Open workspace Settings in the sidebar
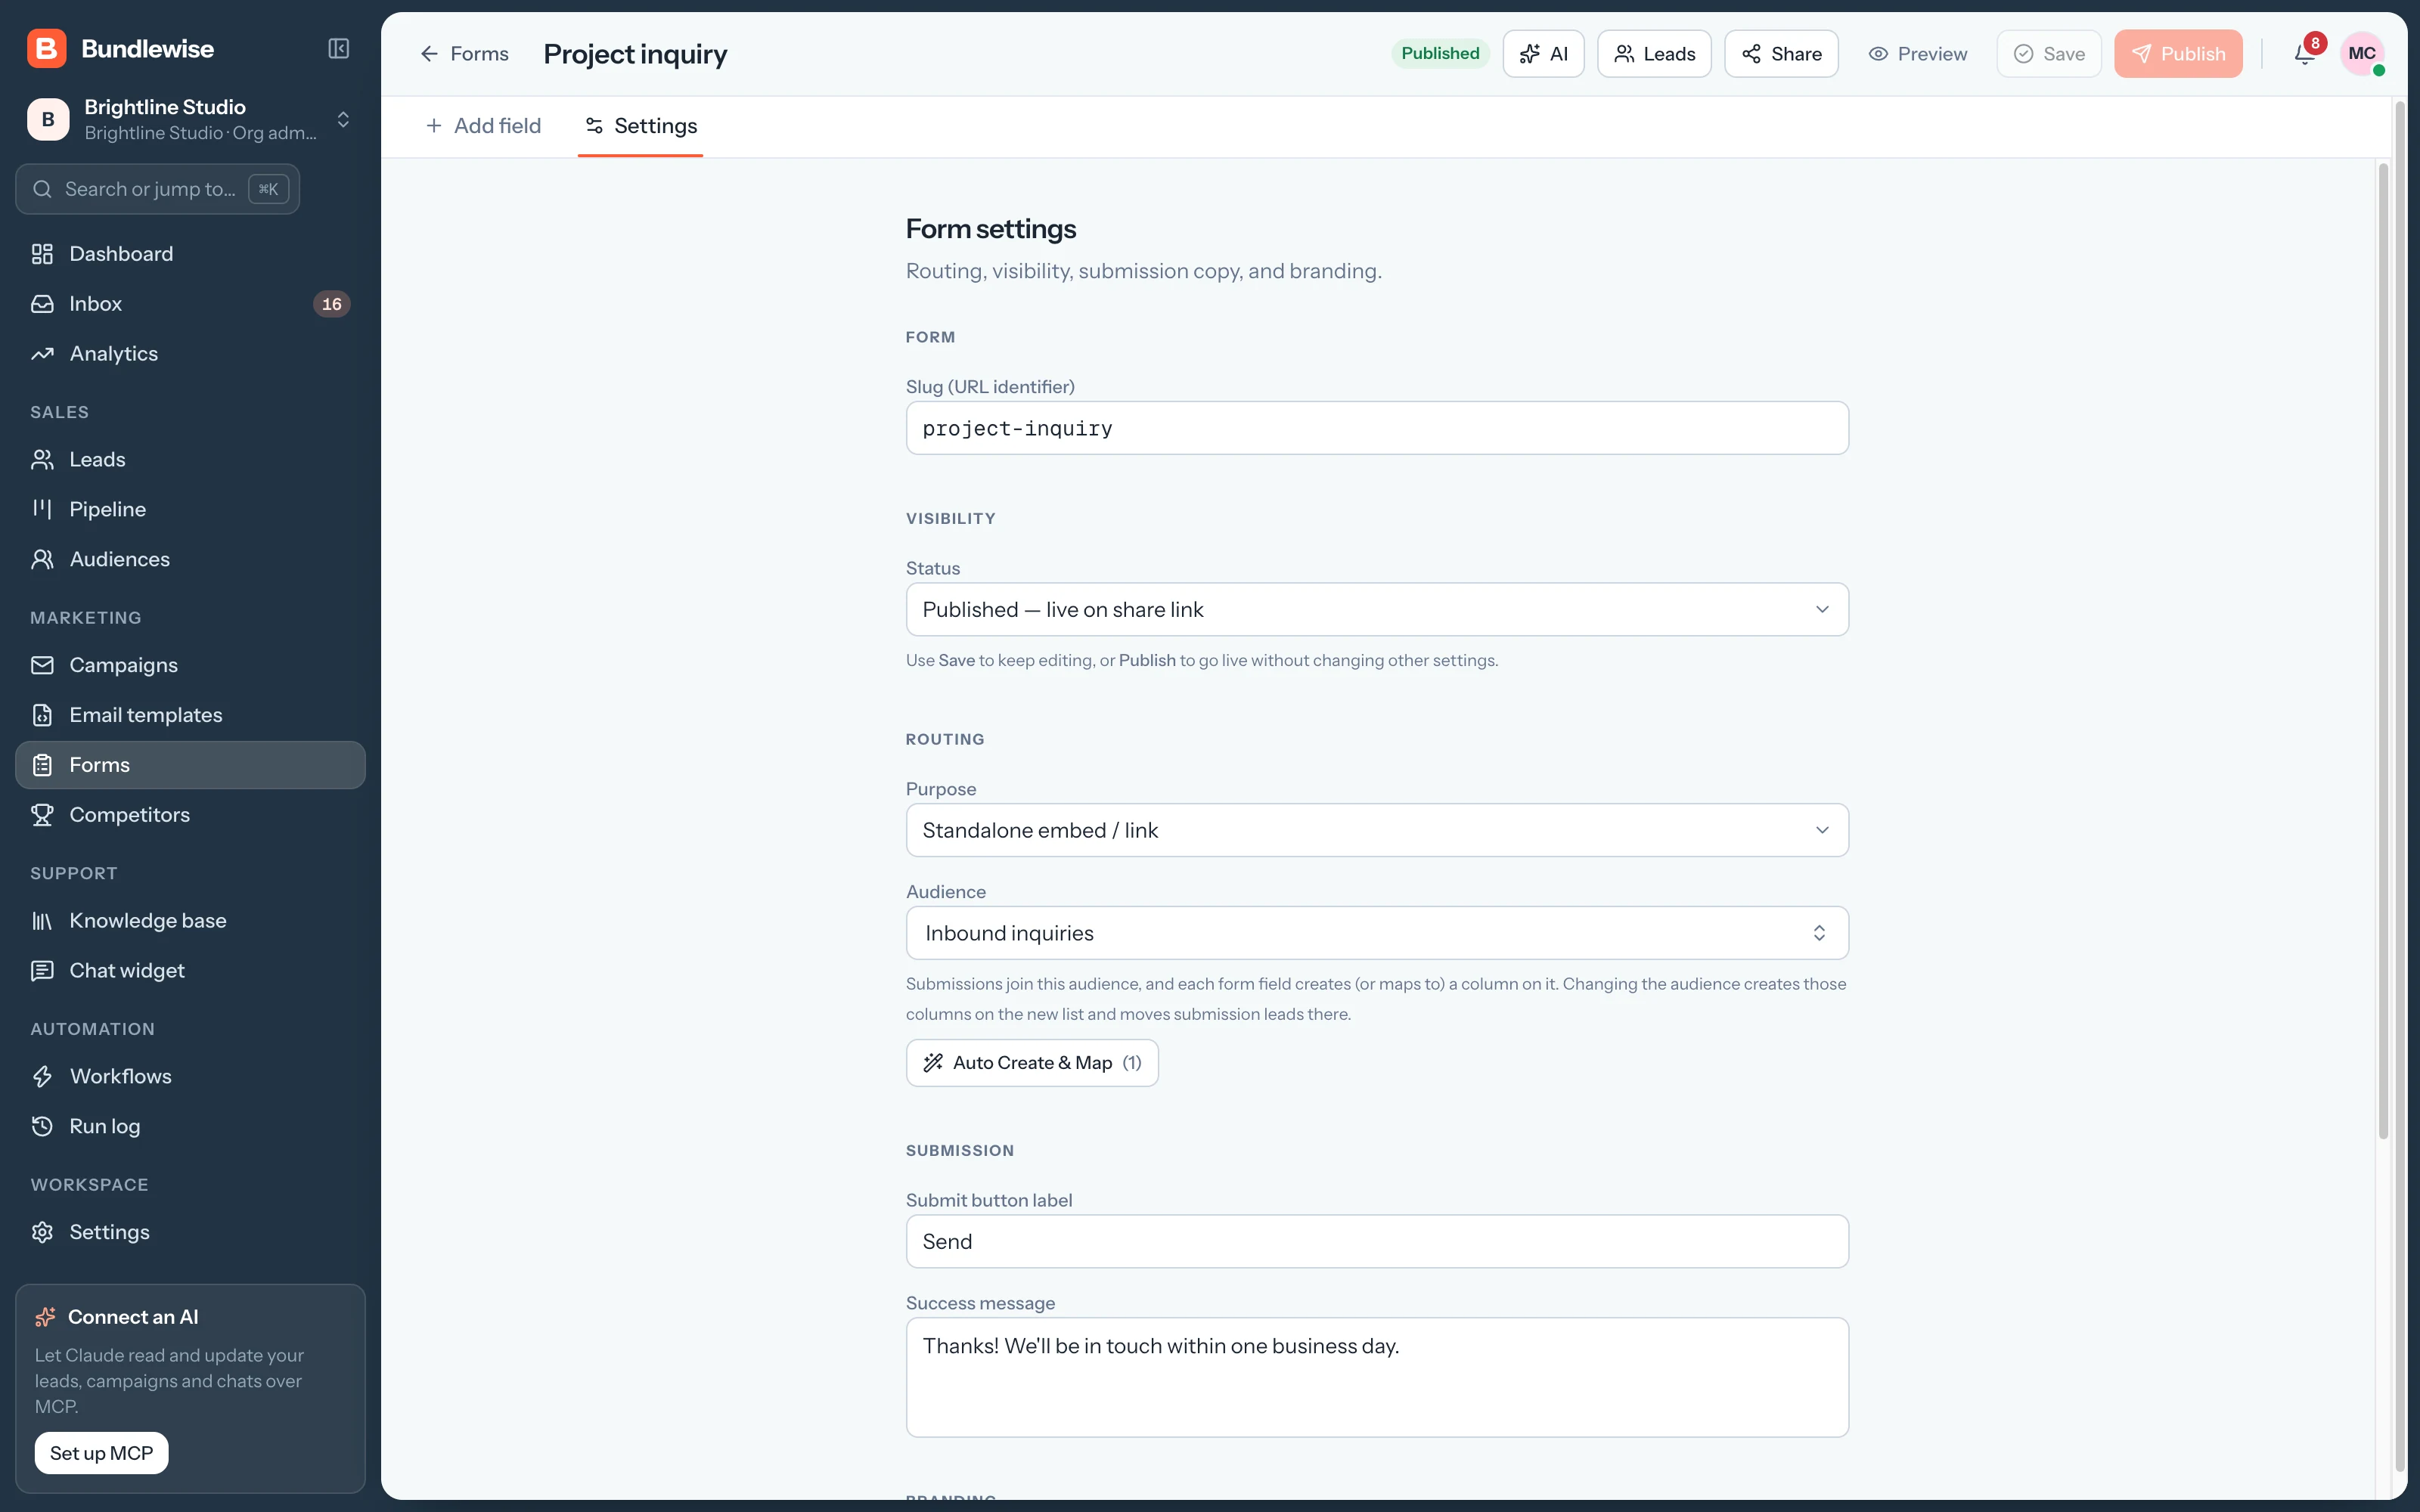Screen dimensions: 2420x1512 tap(190, 1233)
